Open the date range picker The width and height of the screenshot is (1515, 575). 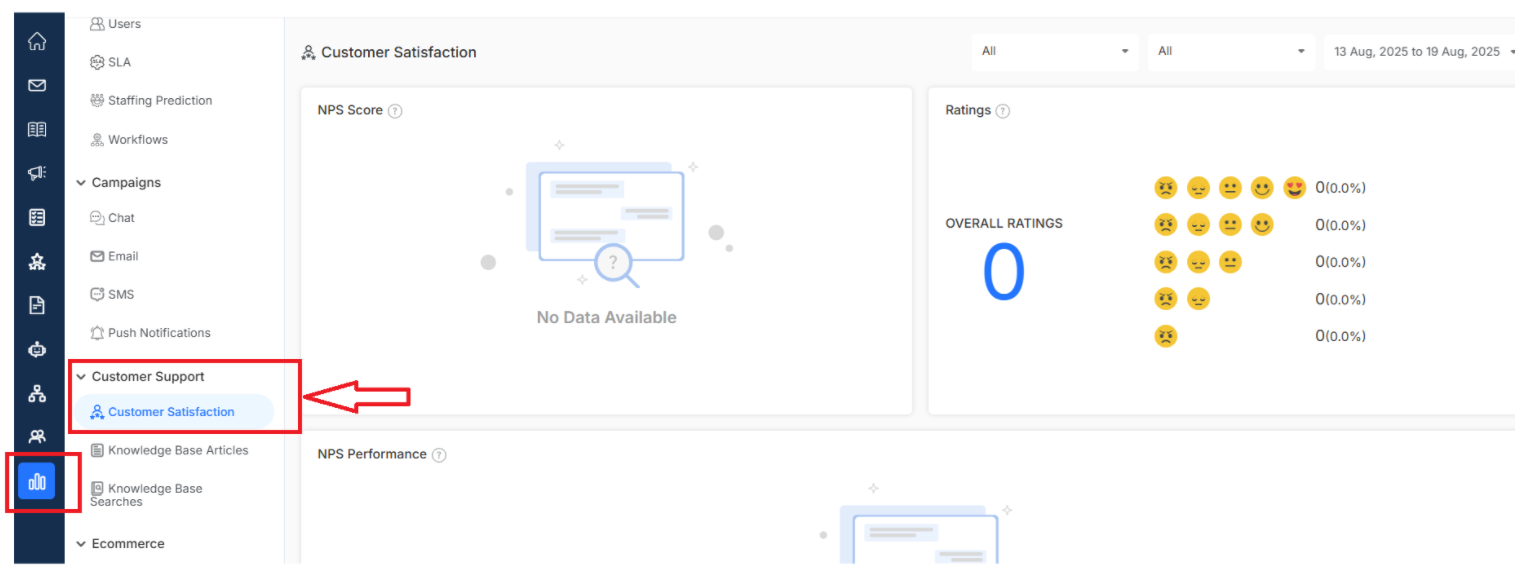1419,51
